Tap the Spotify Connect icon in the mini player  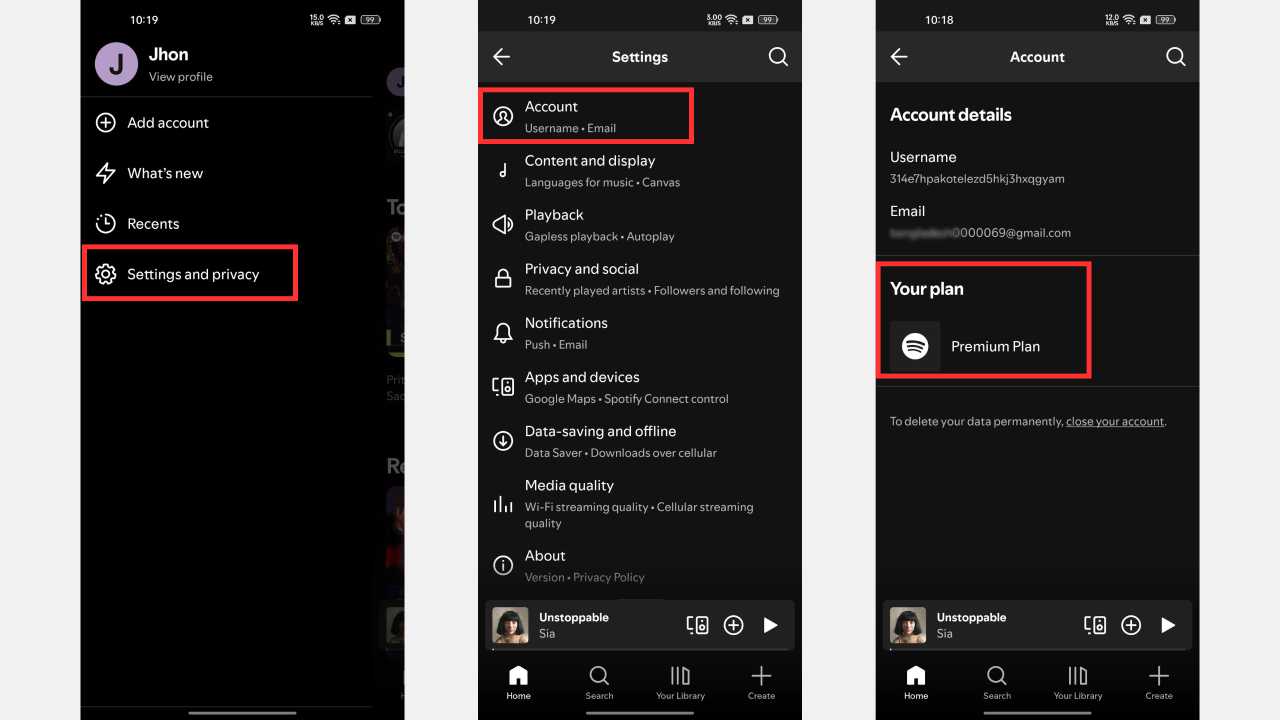[x=698, y=624]
